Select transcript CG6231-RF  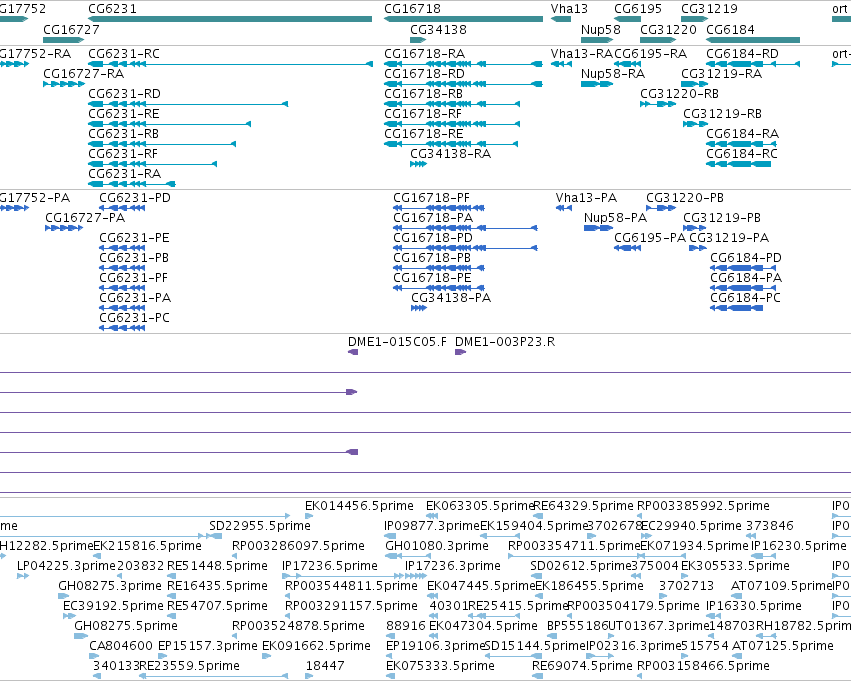(153, 164)
